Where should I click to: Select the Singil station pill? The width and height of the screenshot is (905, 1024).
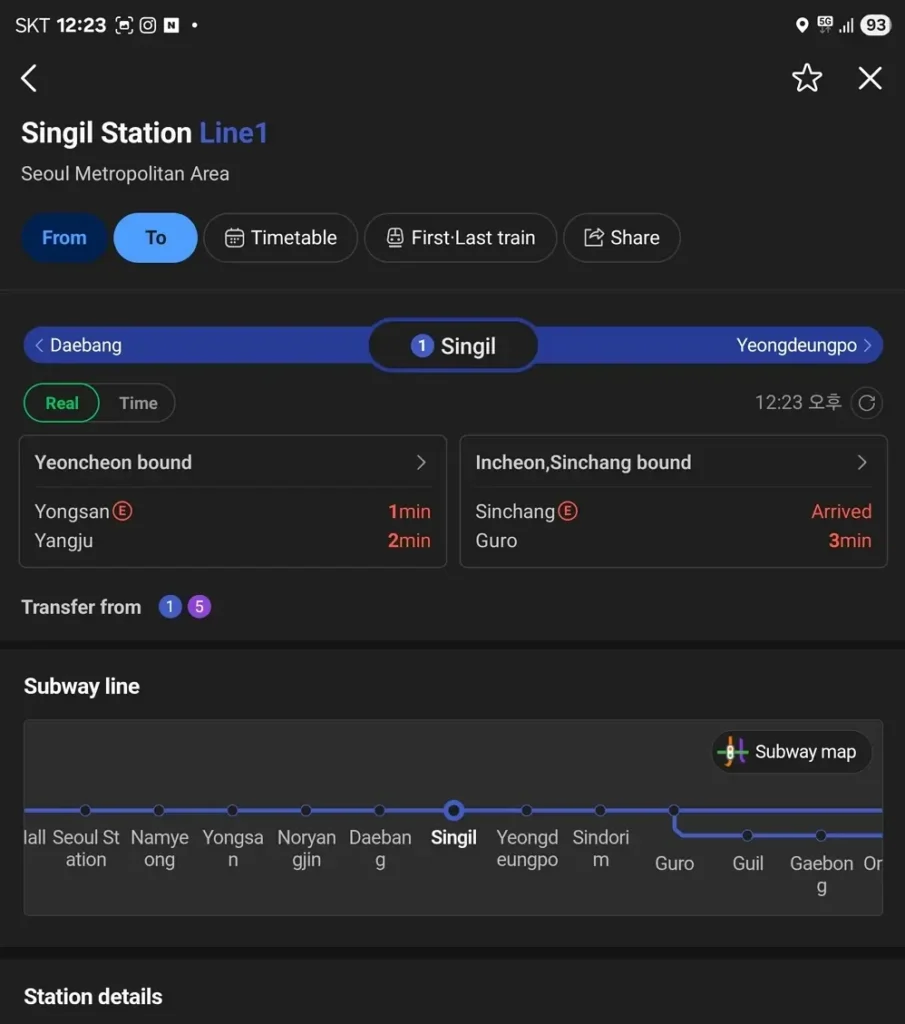click(453, 345)
